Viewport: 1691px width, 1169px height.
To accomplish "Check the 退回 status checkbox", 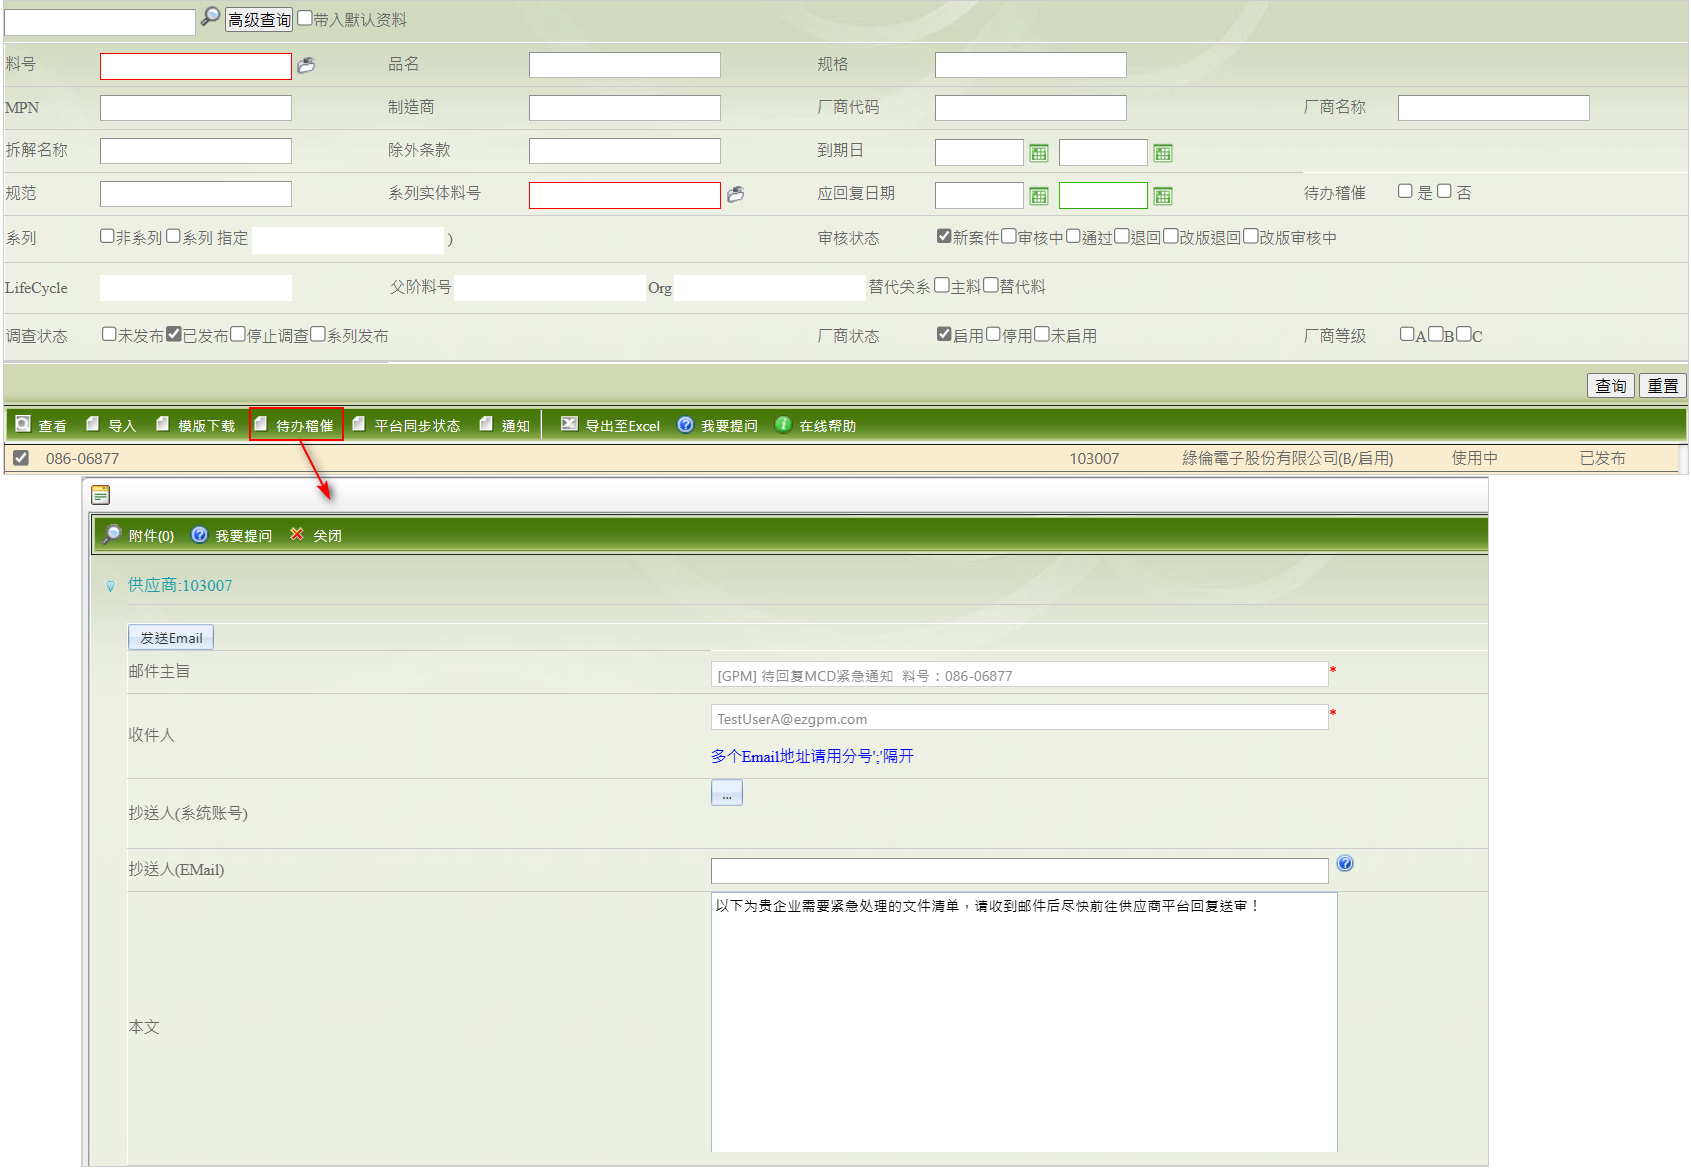I will pos(1122,236).
